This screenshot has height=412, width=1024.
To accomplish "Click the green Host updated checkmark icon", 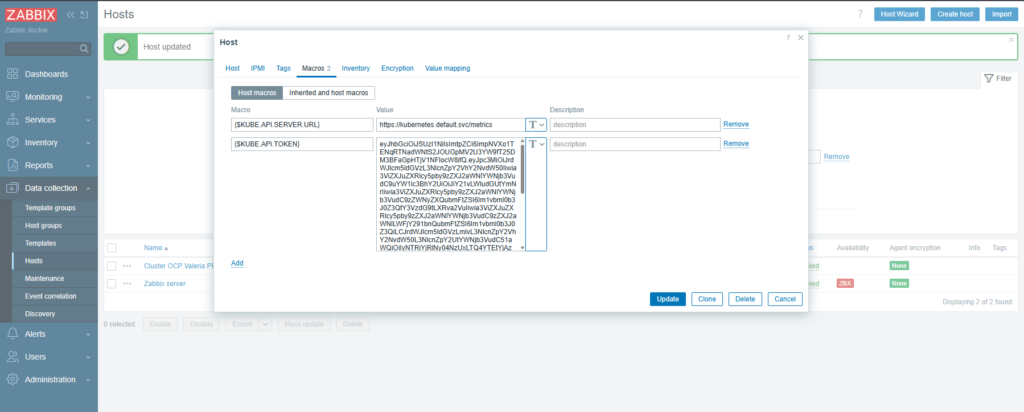I will [x=121, y=47].
